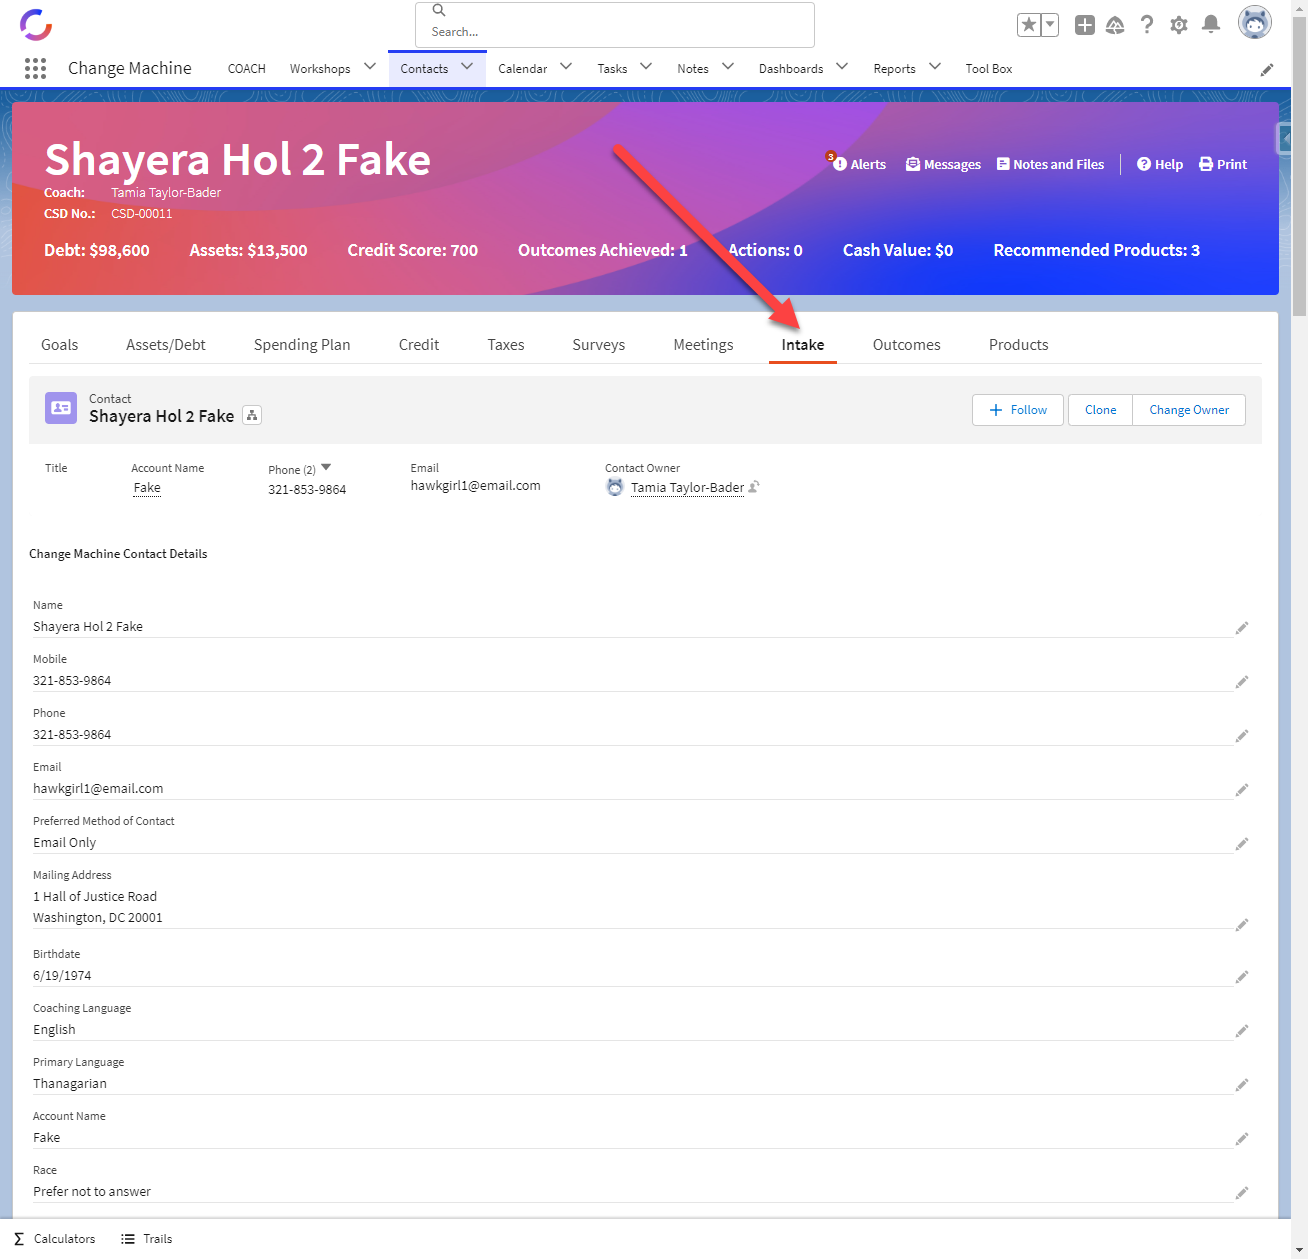Edit the Phone field pencil icon
The width and height of the screenshot is (1308, 1259).
click(x=1242, y=736)
